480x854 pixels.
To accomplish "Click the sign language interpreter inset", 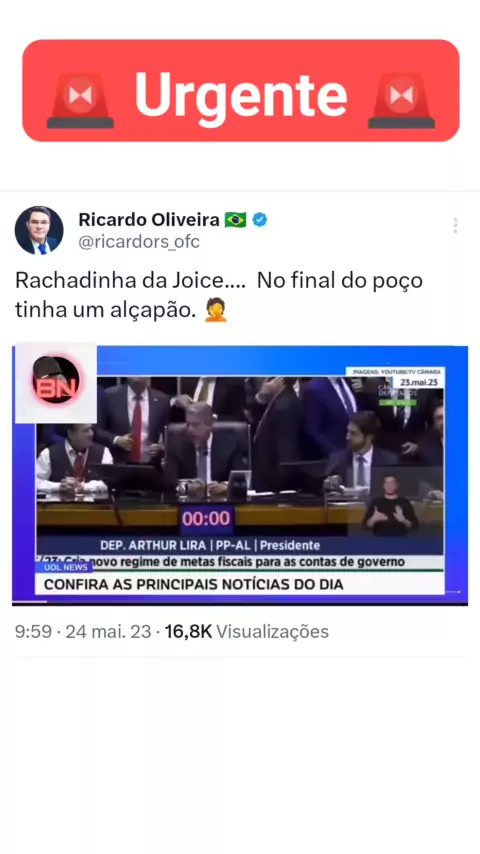I will point(392,505).
